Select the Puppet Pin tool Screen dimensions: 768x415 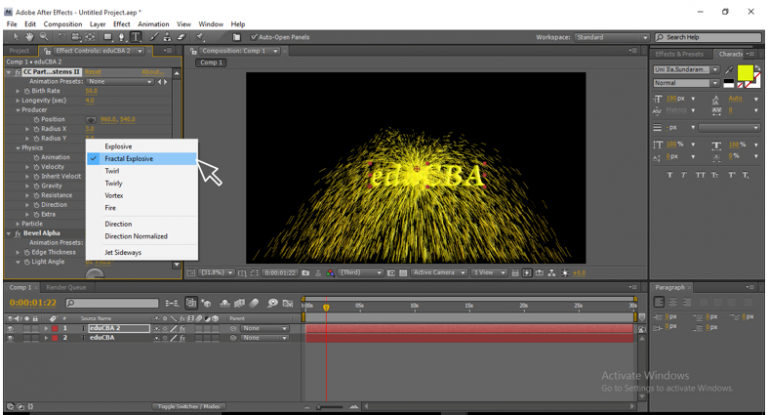[x=200, y=37]
